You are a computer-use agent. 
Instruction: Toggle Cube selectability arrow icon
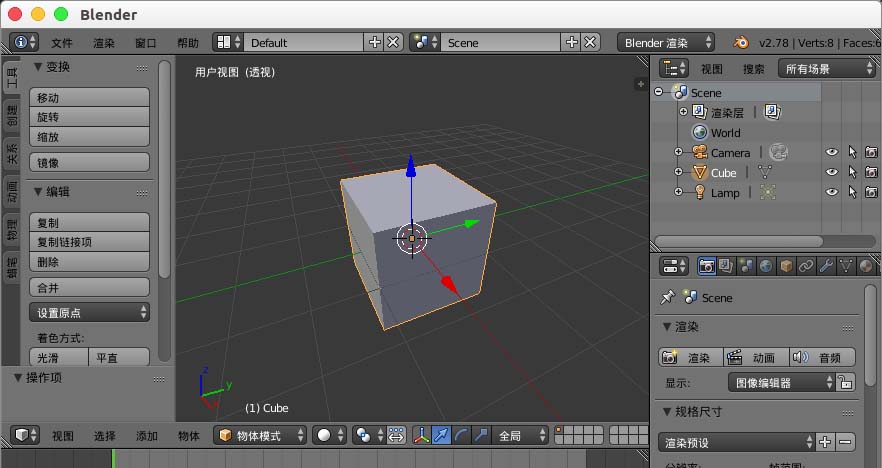point(852,172)
